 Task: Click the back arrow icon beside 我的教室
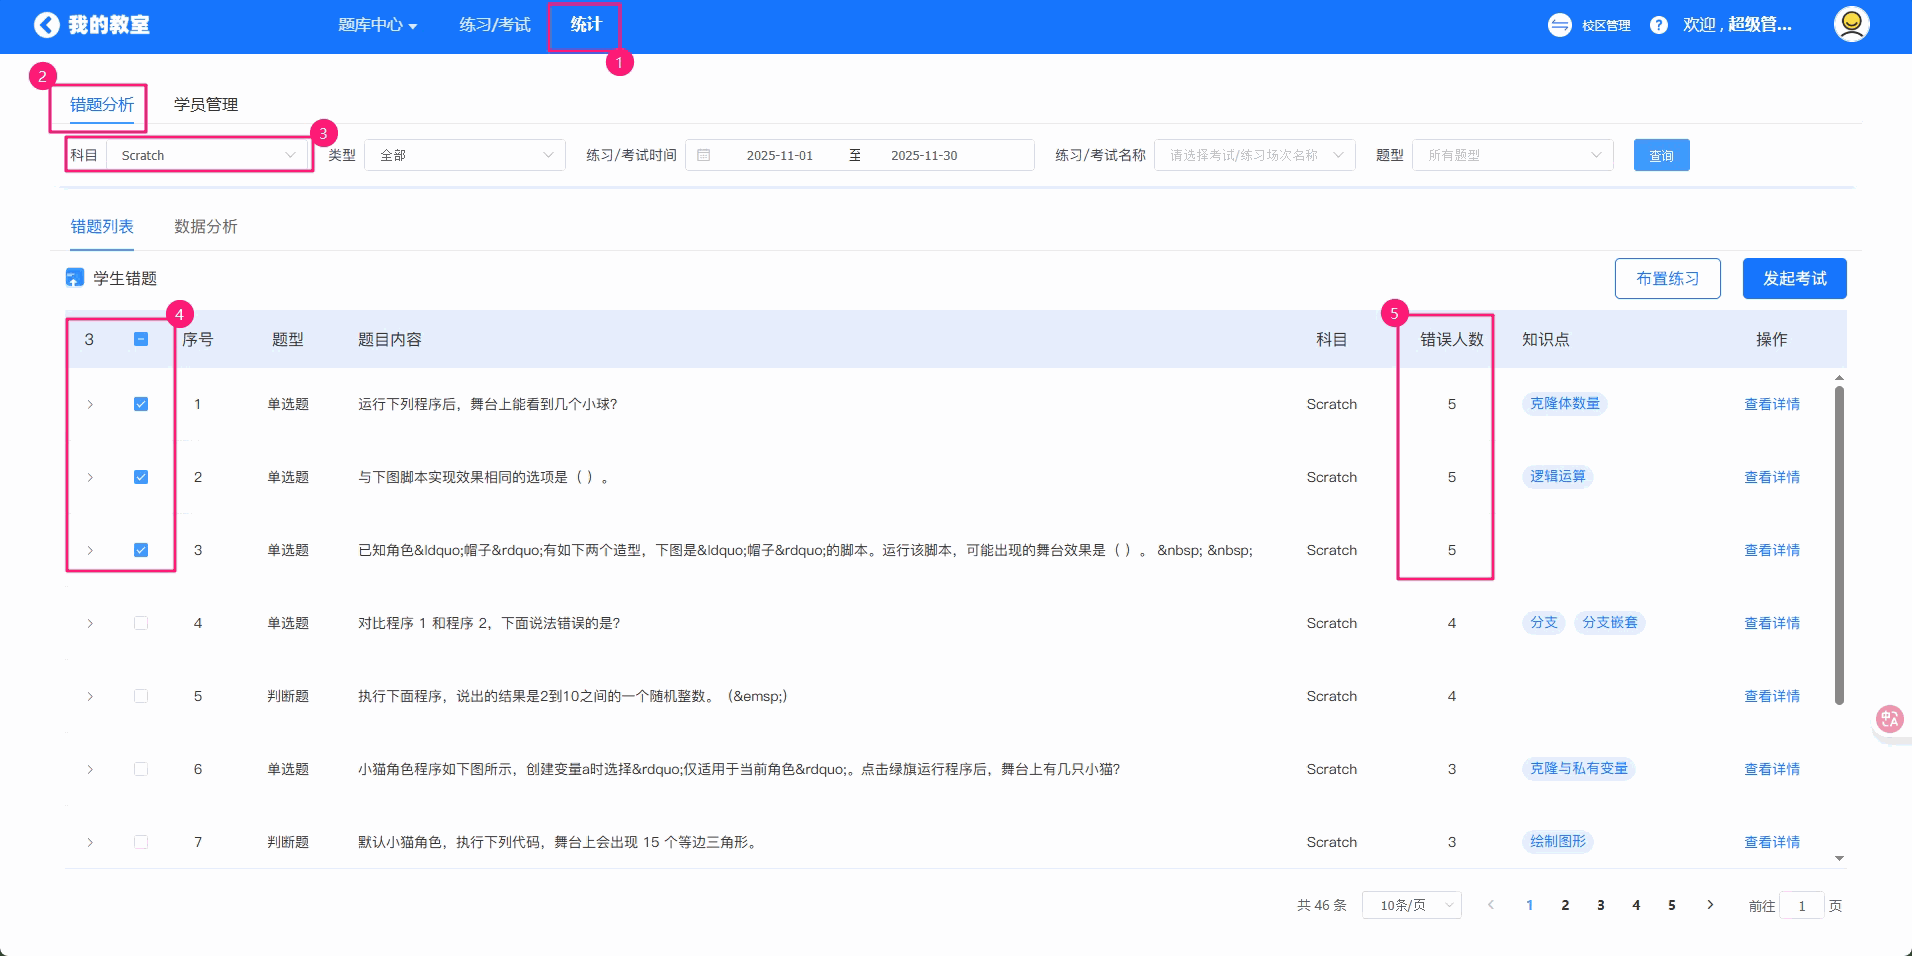coord(46,25)
